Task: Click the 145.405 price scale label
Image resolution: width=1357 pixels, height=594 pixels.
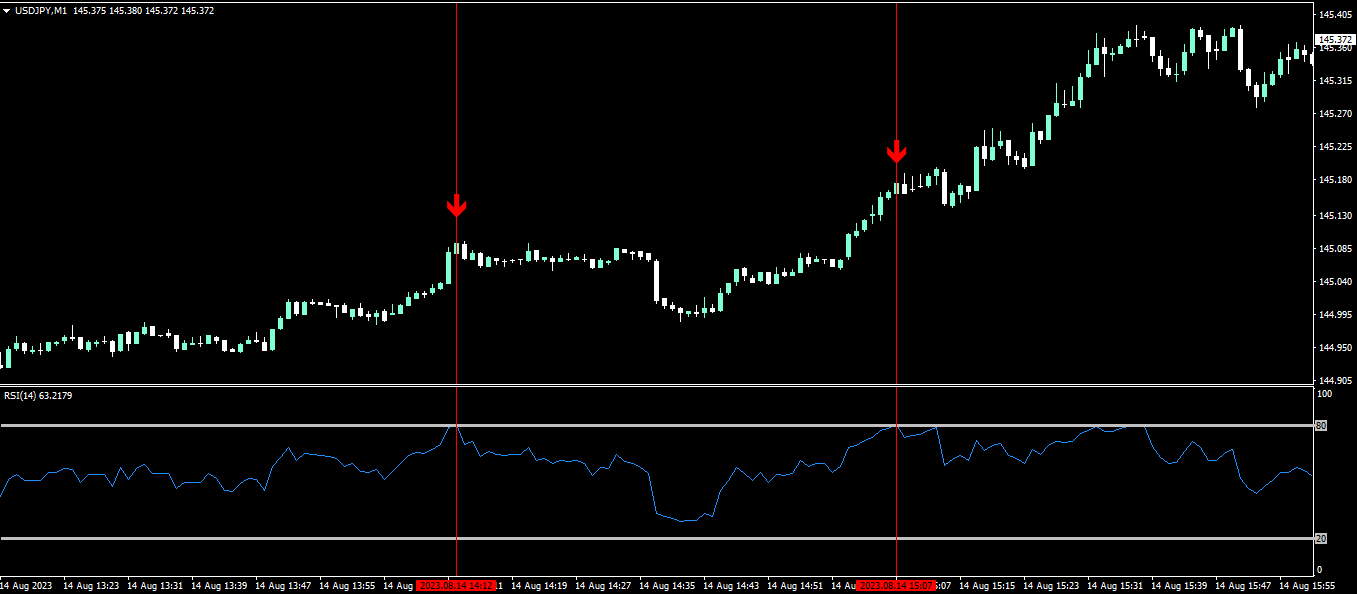Action: [1336, 14]
